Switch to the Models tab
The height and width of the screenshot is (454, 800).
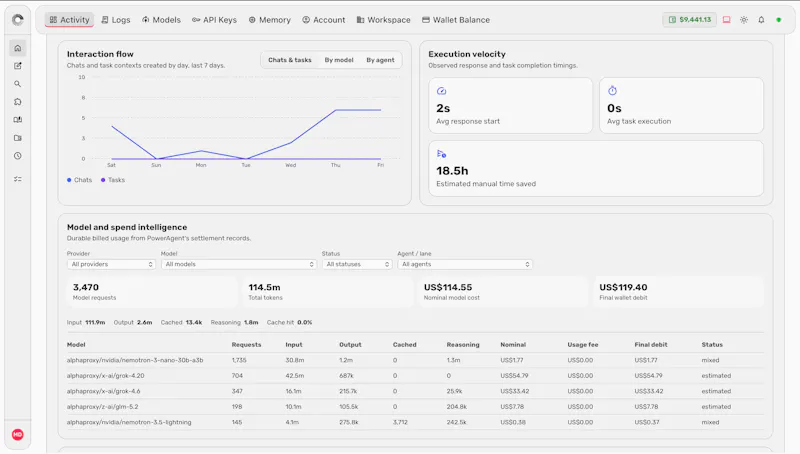pyautogui.click(x=161, y=20)
